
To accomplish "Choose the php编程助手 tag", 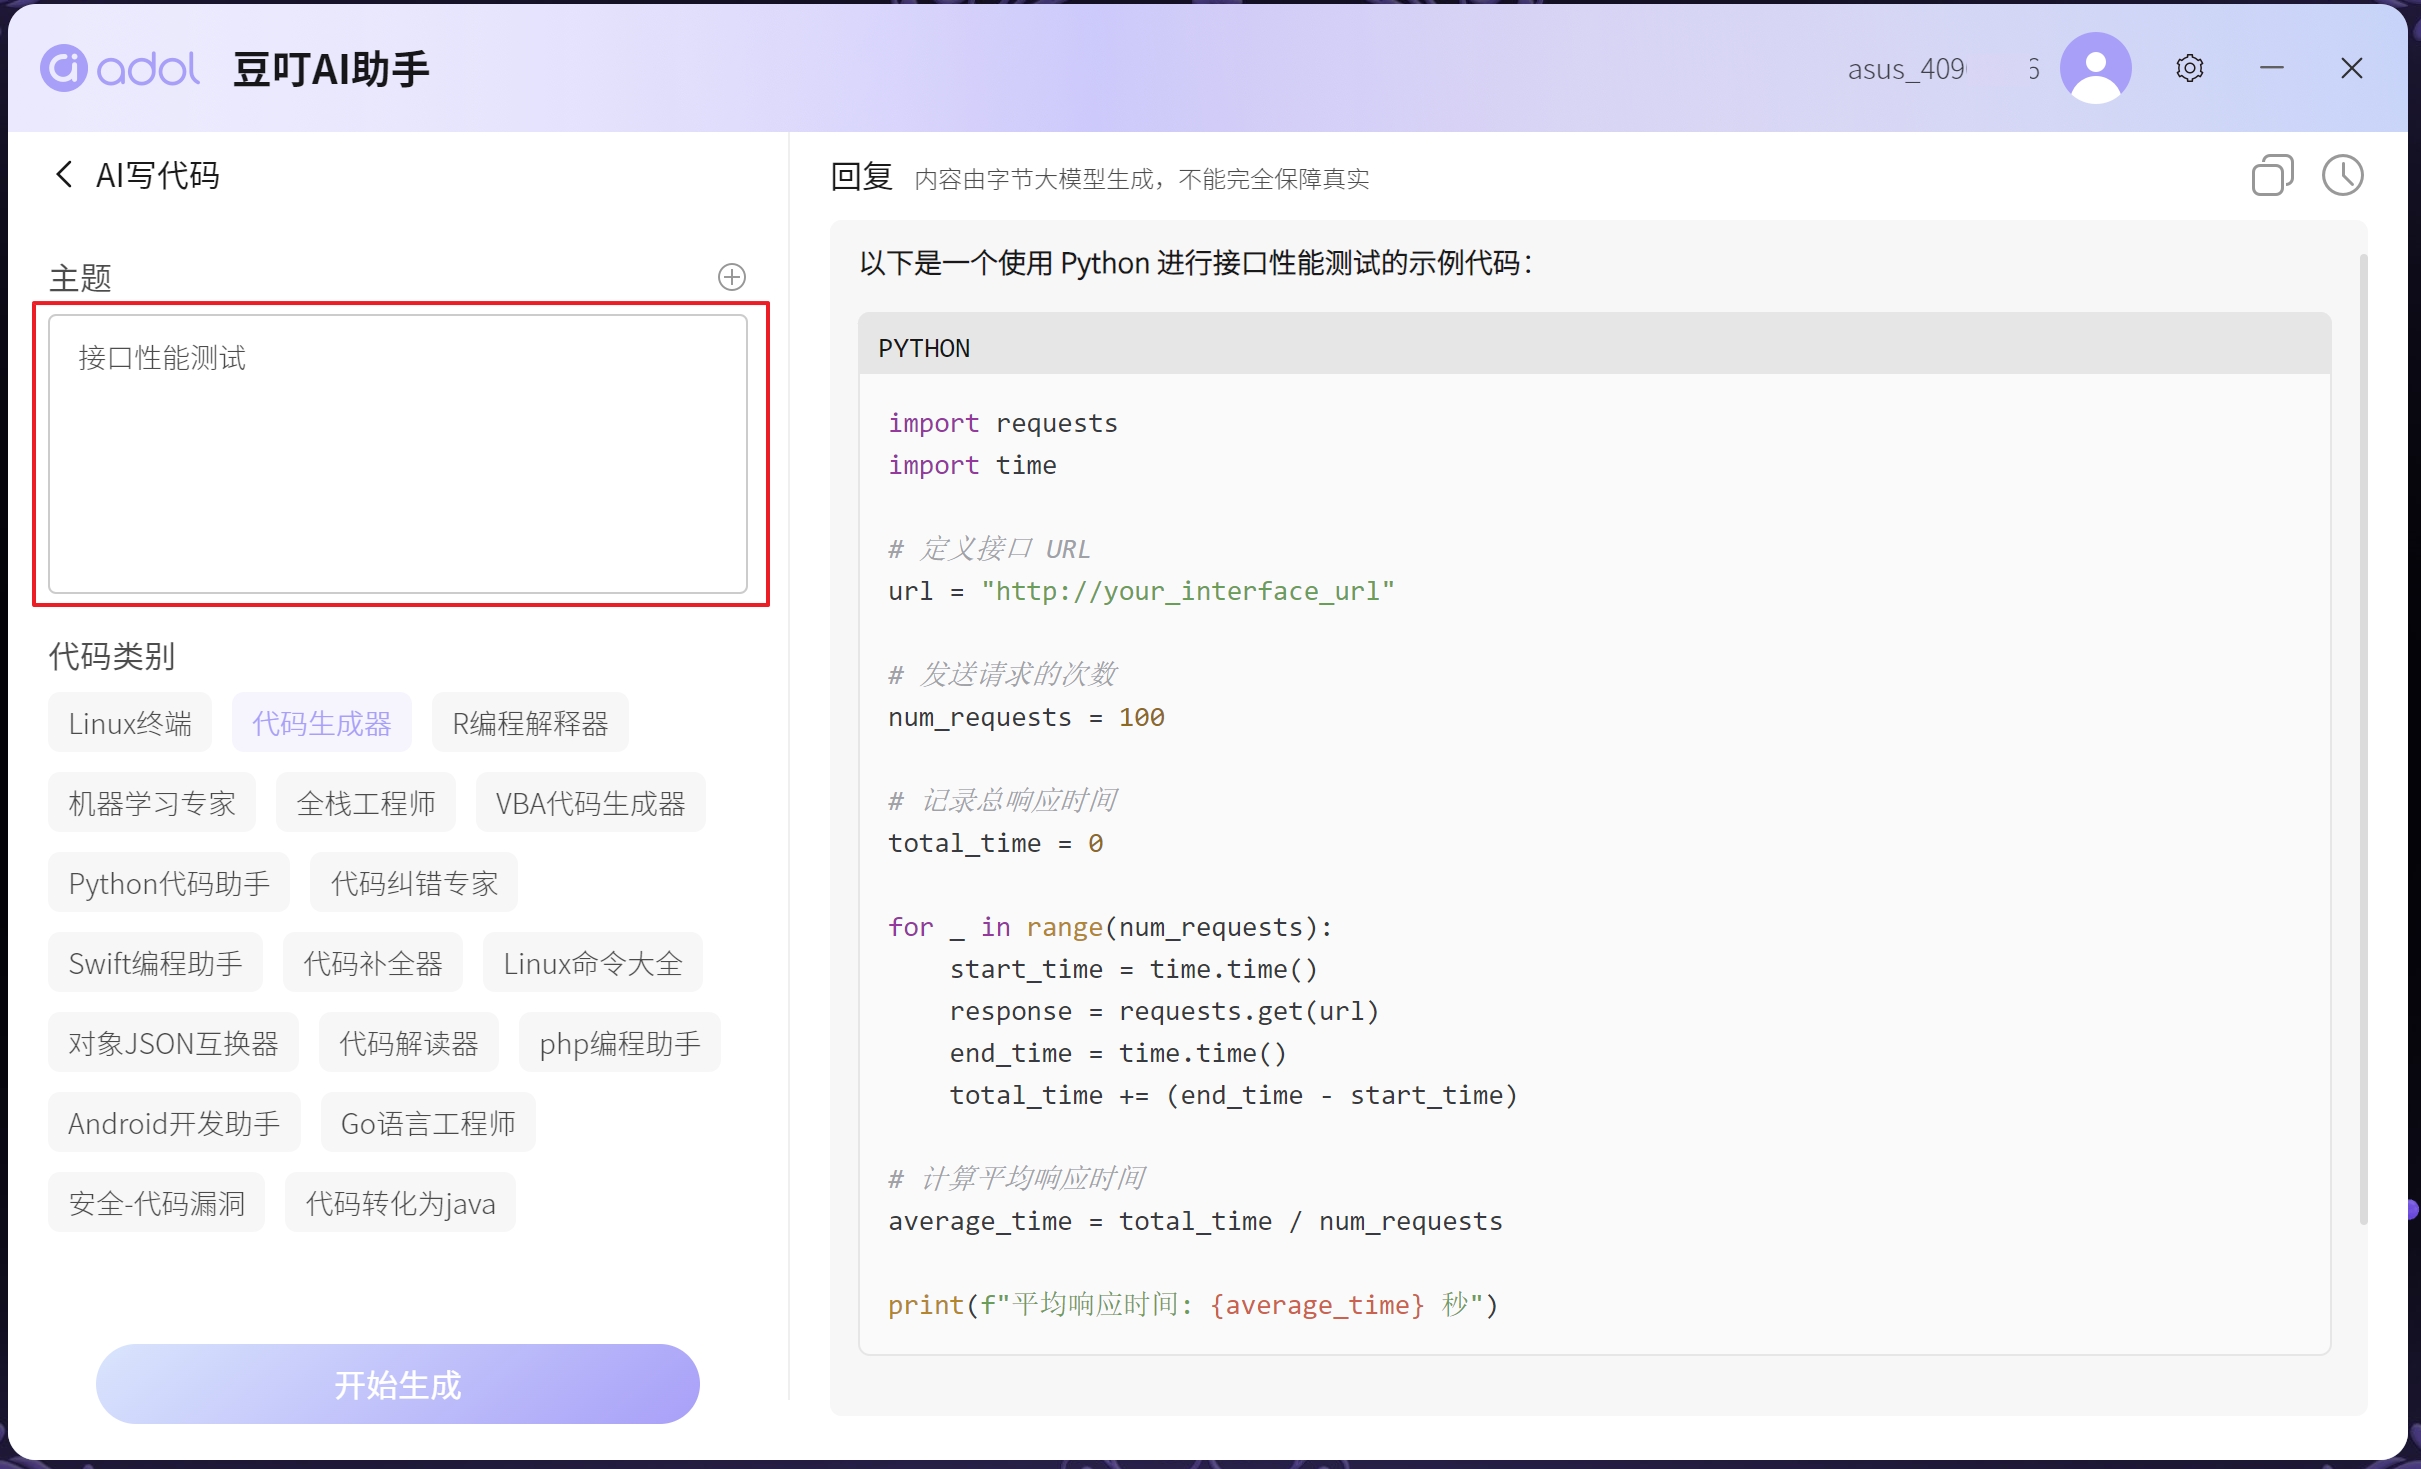I will pos(620,1043).
